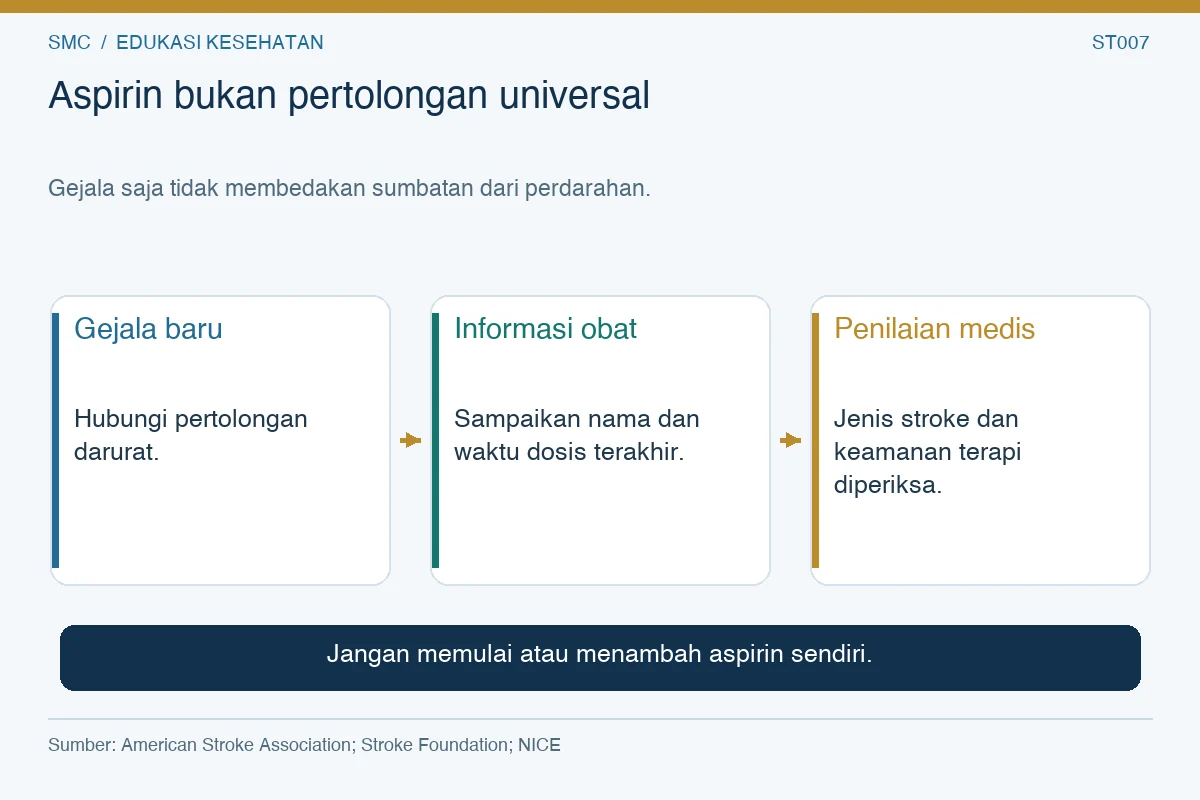Click 'Jenis stroke dan keamanan terapi diperiksa.'
This screenshot has width=1200, height=800.
coord(928,452)
